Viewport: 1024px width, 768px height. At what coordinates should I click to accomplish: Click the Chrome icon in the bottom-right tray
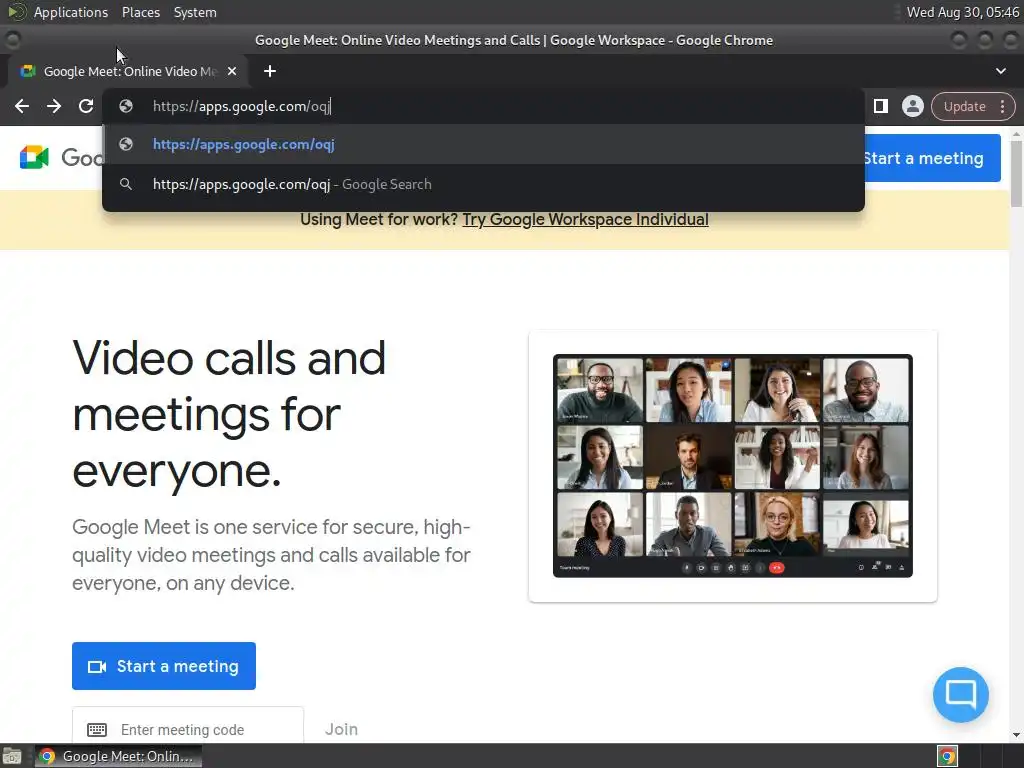coord(947,756)
